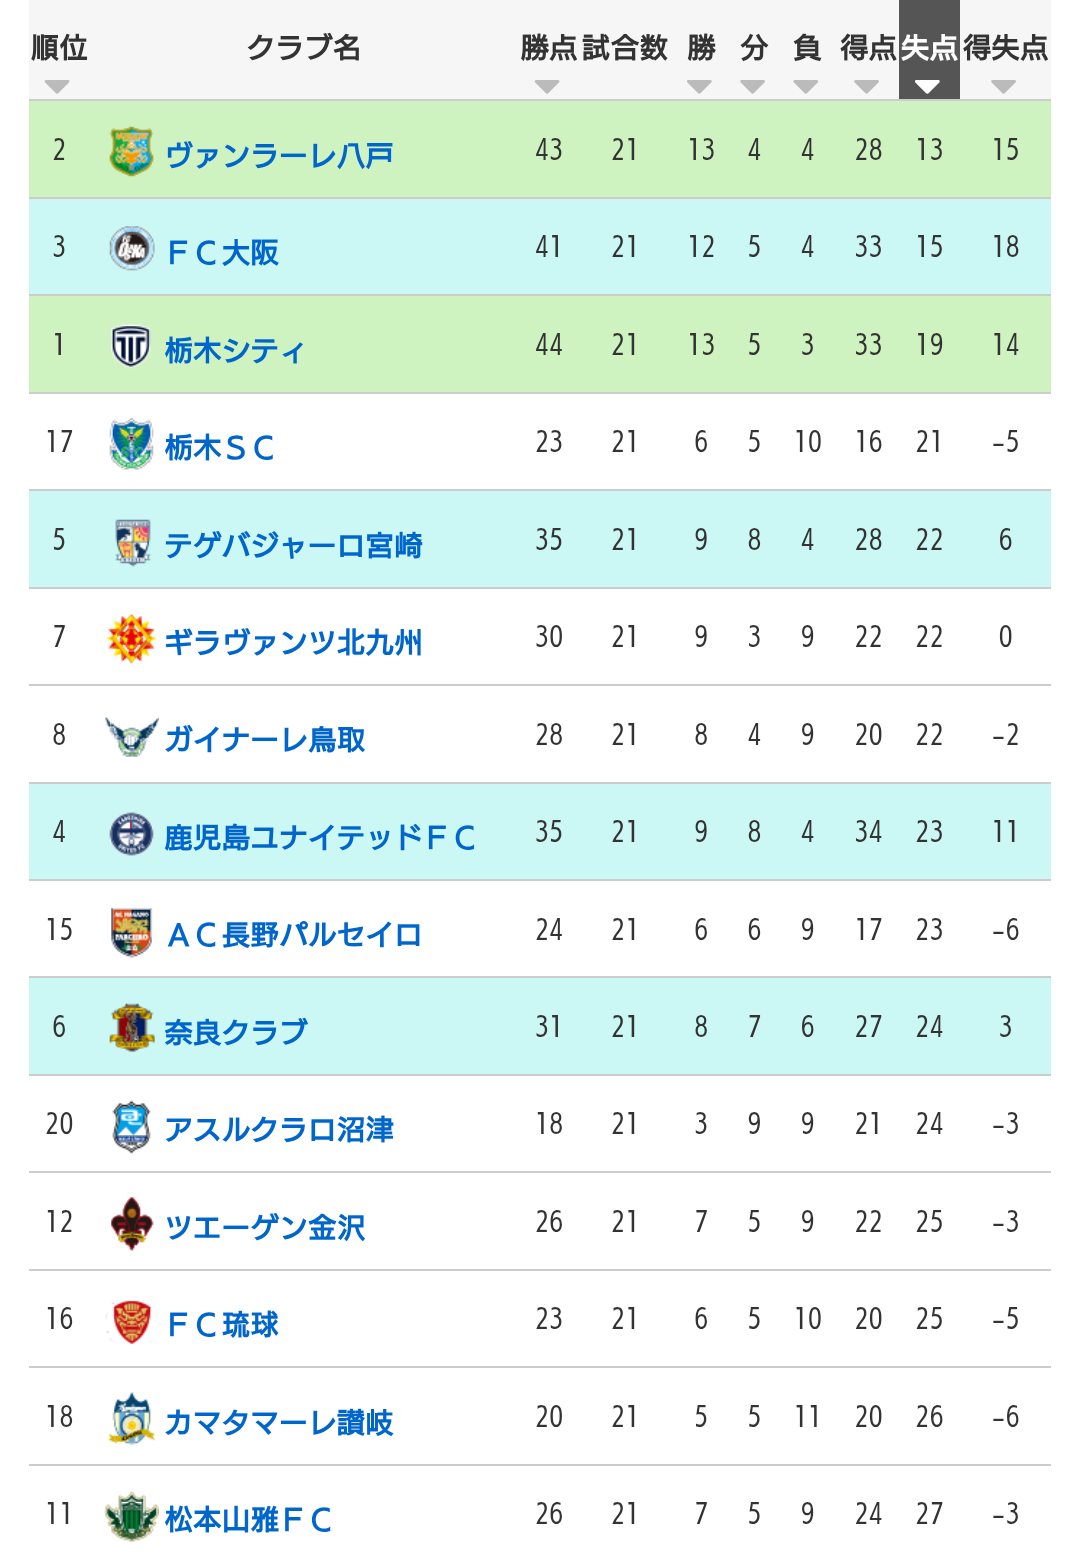Click the アスルクラロ沼津 table row
The image size is (1077, 1556).
pos(540,1124)
